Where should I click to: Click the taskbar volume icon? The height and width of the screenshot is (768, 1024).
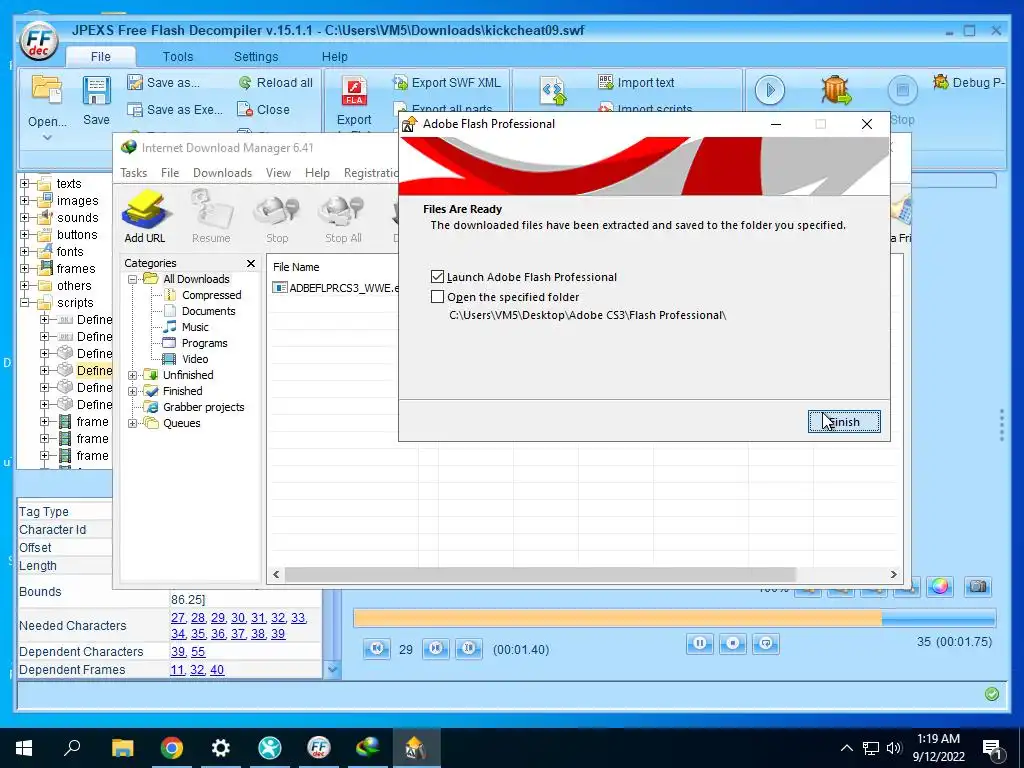pyautogui.click(x=894, y=748)
